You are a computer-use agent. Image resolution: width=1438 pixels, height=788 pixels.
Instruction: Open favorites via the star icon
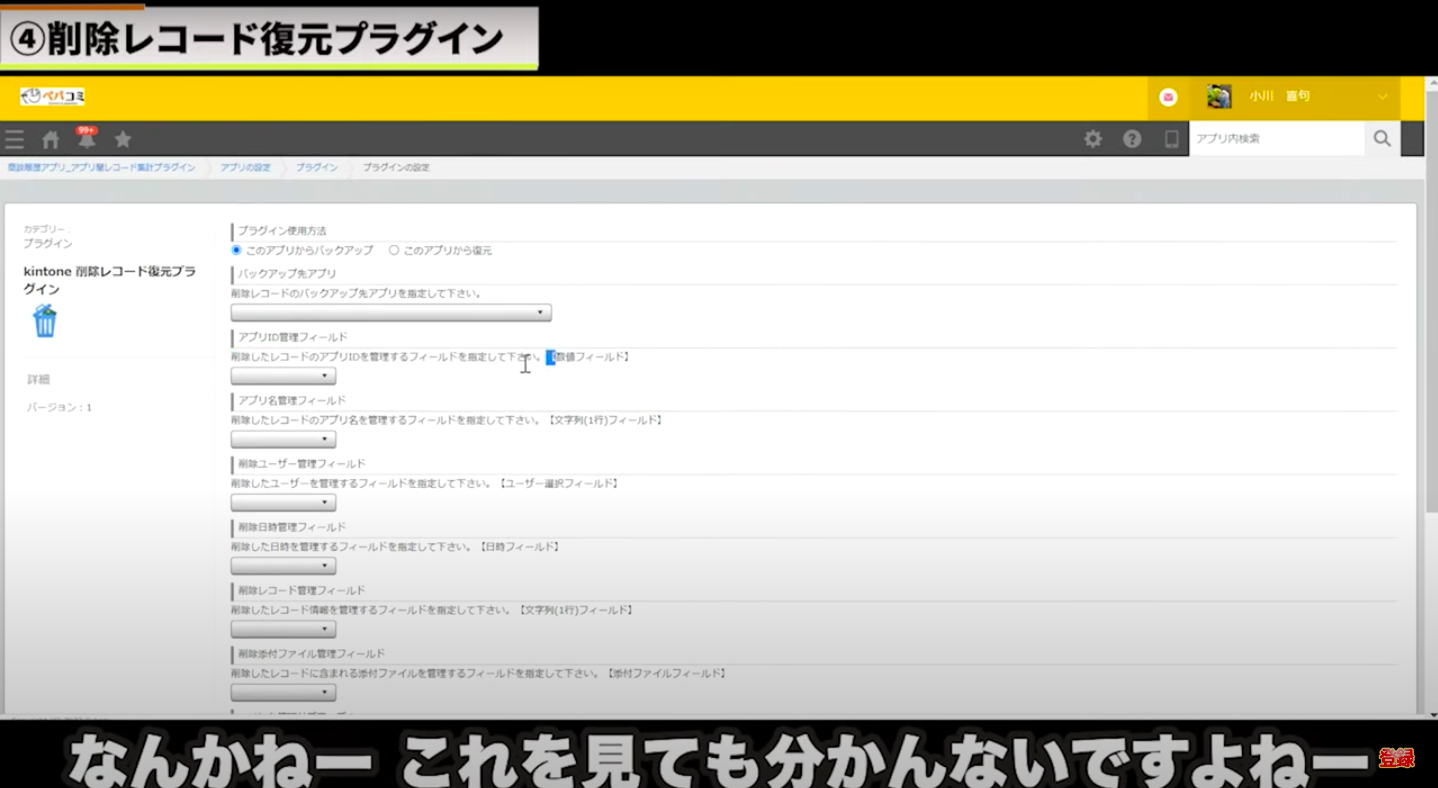click(x=122, y=140)
